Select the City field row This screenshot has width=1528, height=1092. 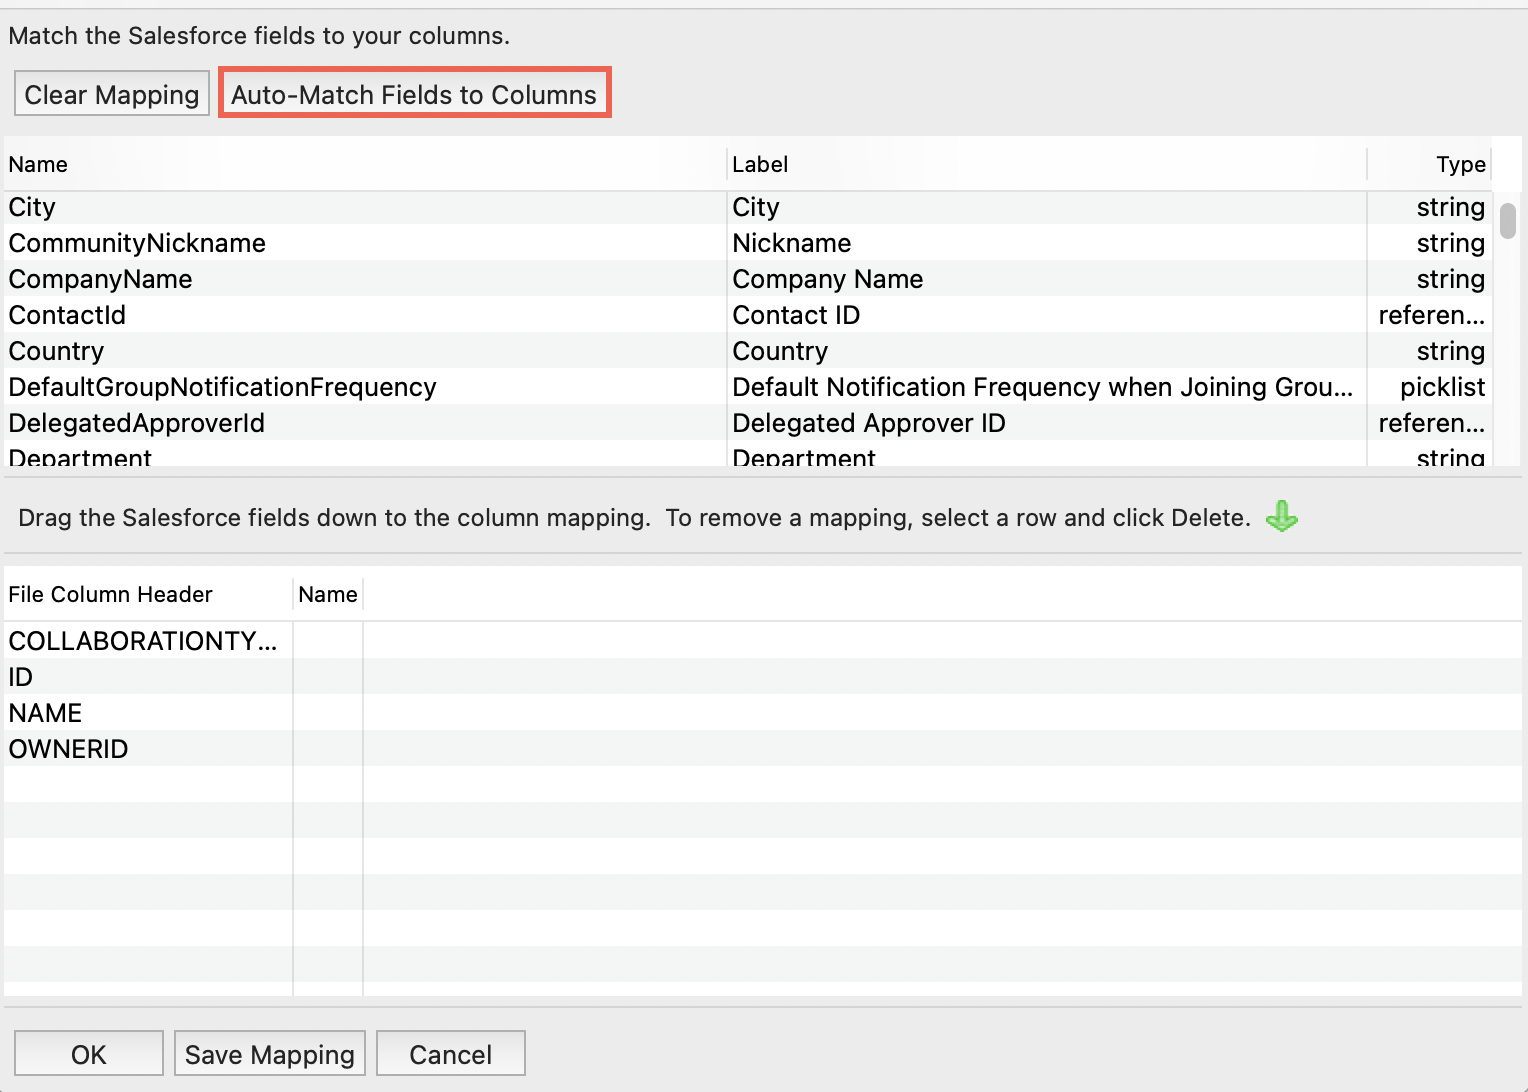[748, 207]
